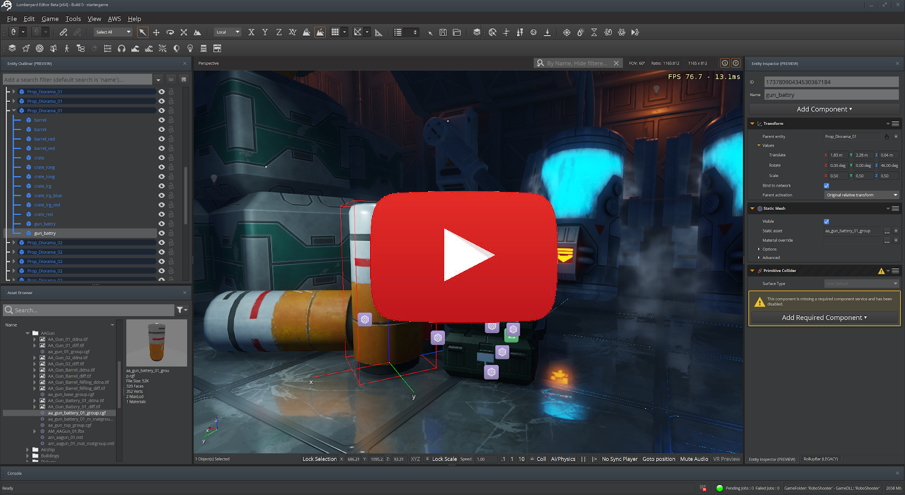The image size is (905, 495).
Task: Toggle the grid snap icon
Action: 335,32
